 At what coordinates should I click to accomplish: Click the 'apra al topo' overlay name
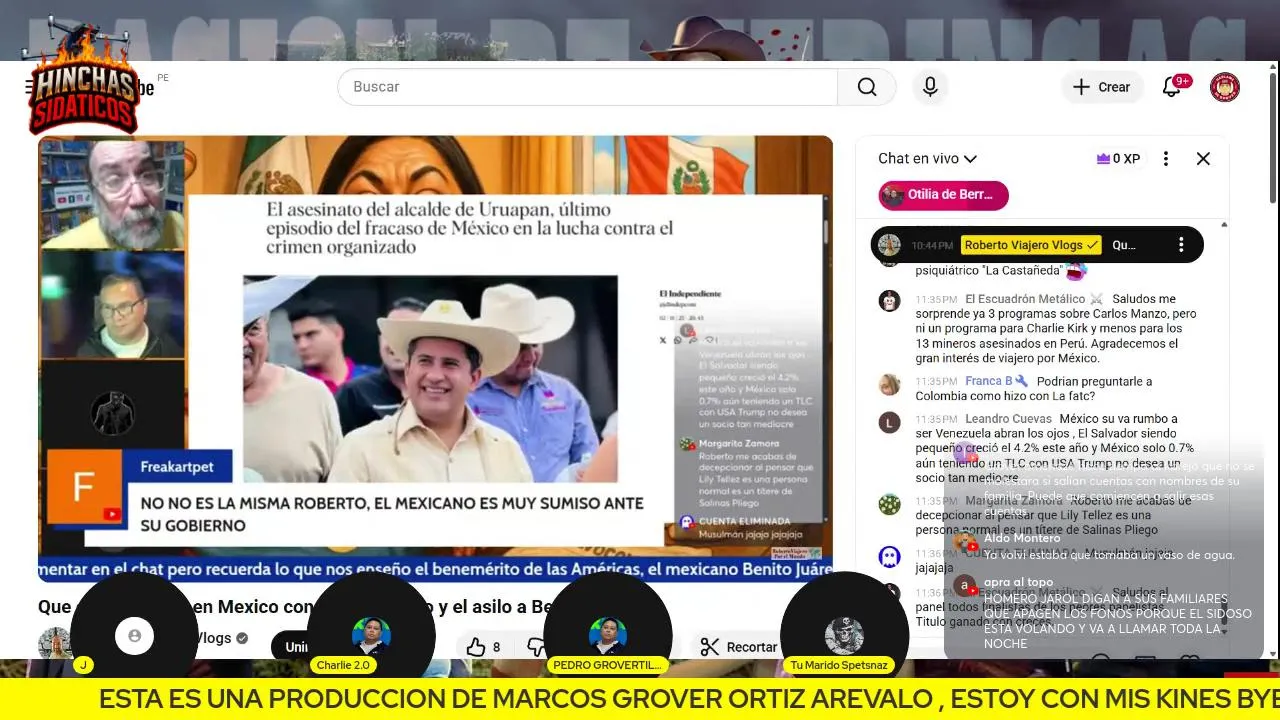(1018, 582)
